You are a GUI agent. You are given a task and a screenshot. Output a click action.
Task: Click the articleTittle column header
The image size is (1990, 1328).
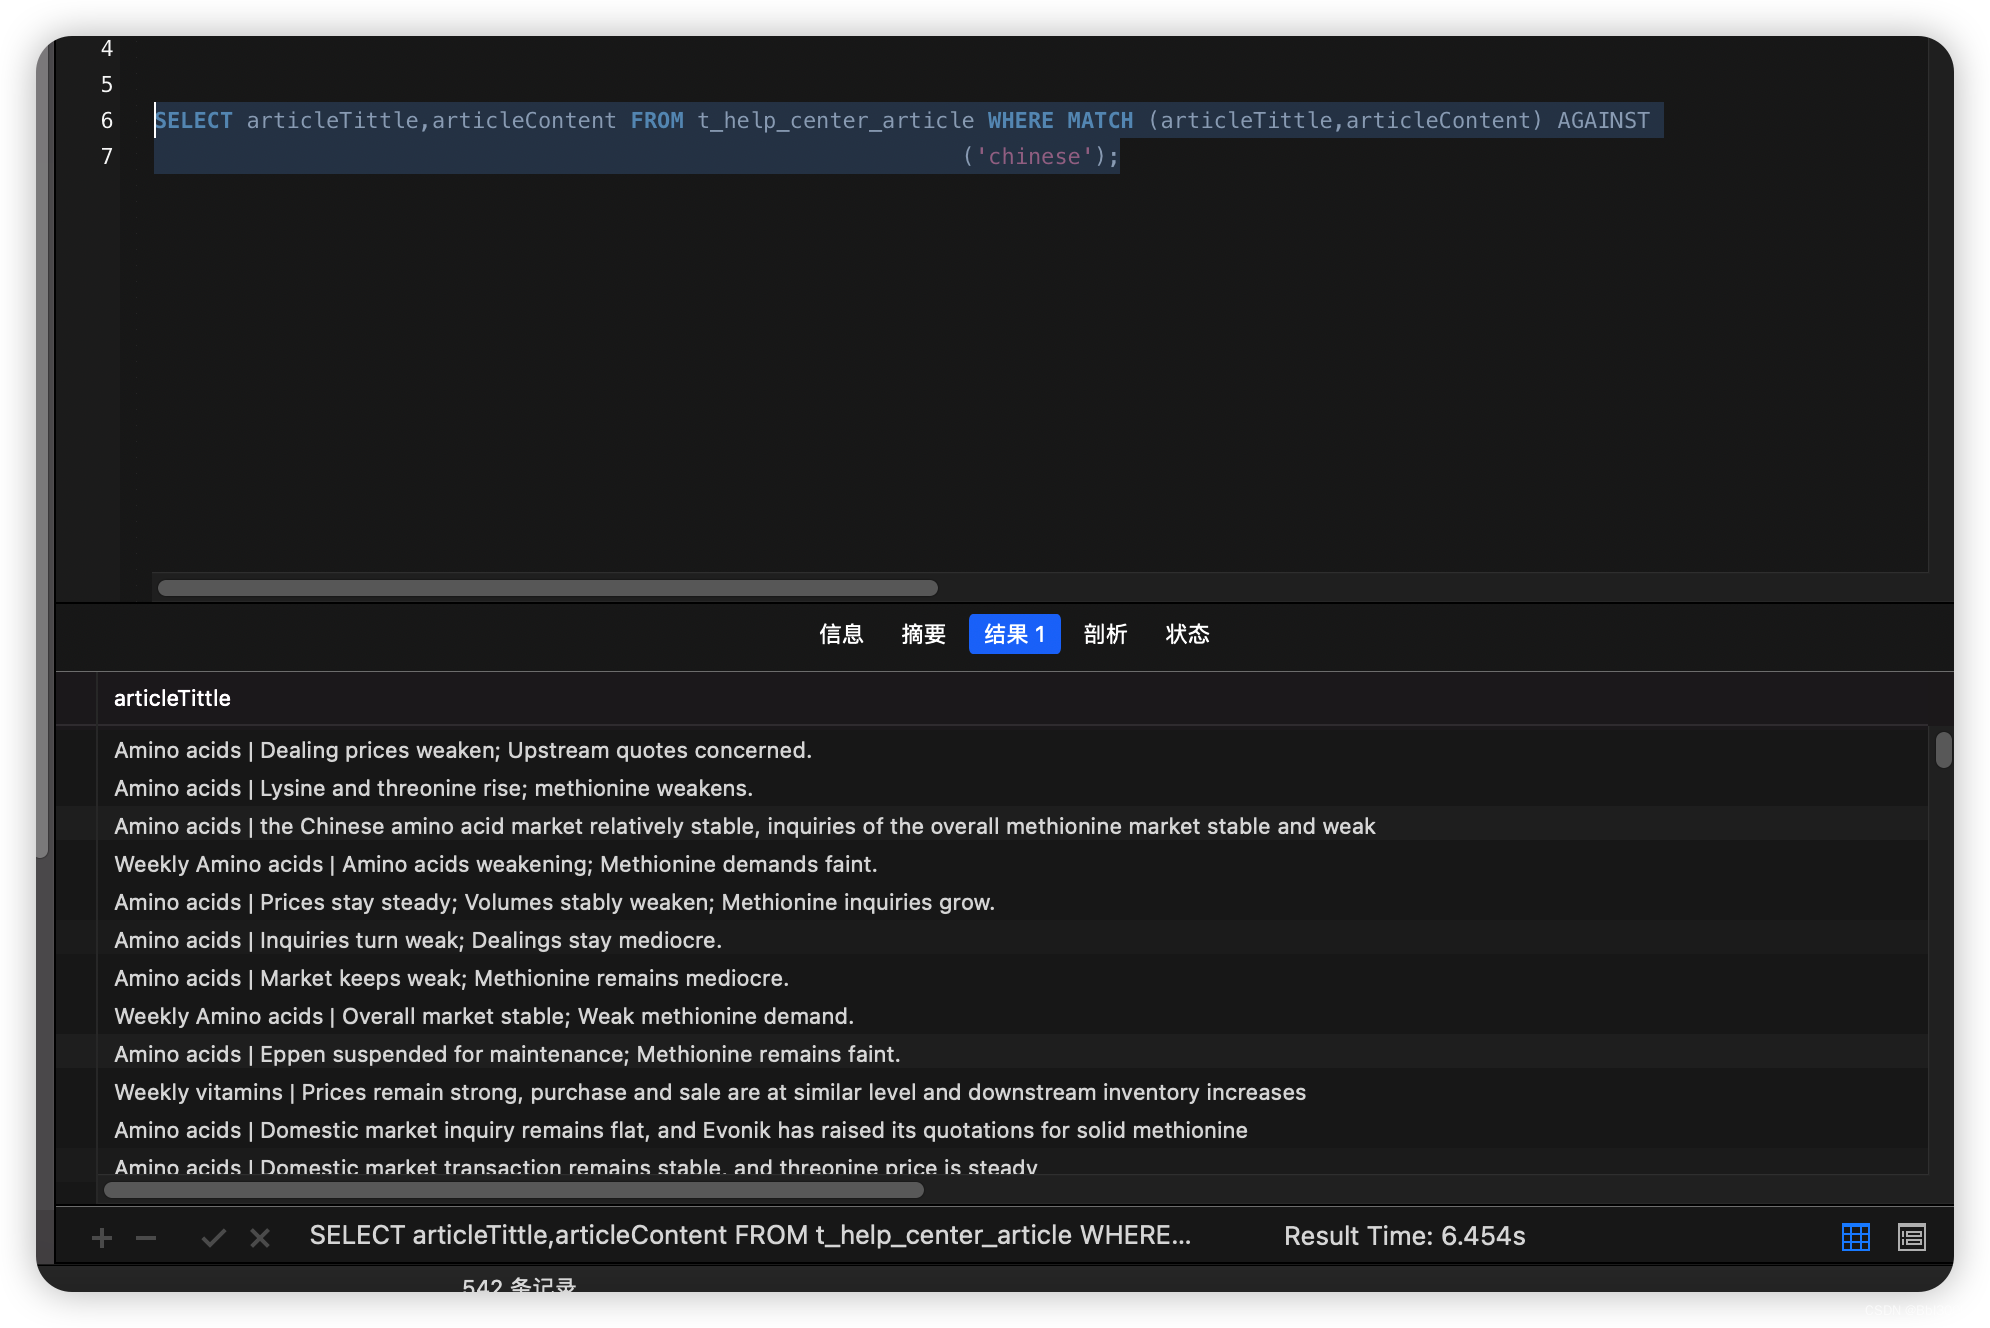tap(172, 698)
